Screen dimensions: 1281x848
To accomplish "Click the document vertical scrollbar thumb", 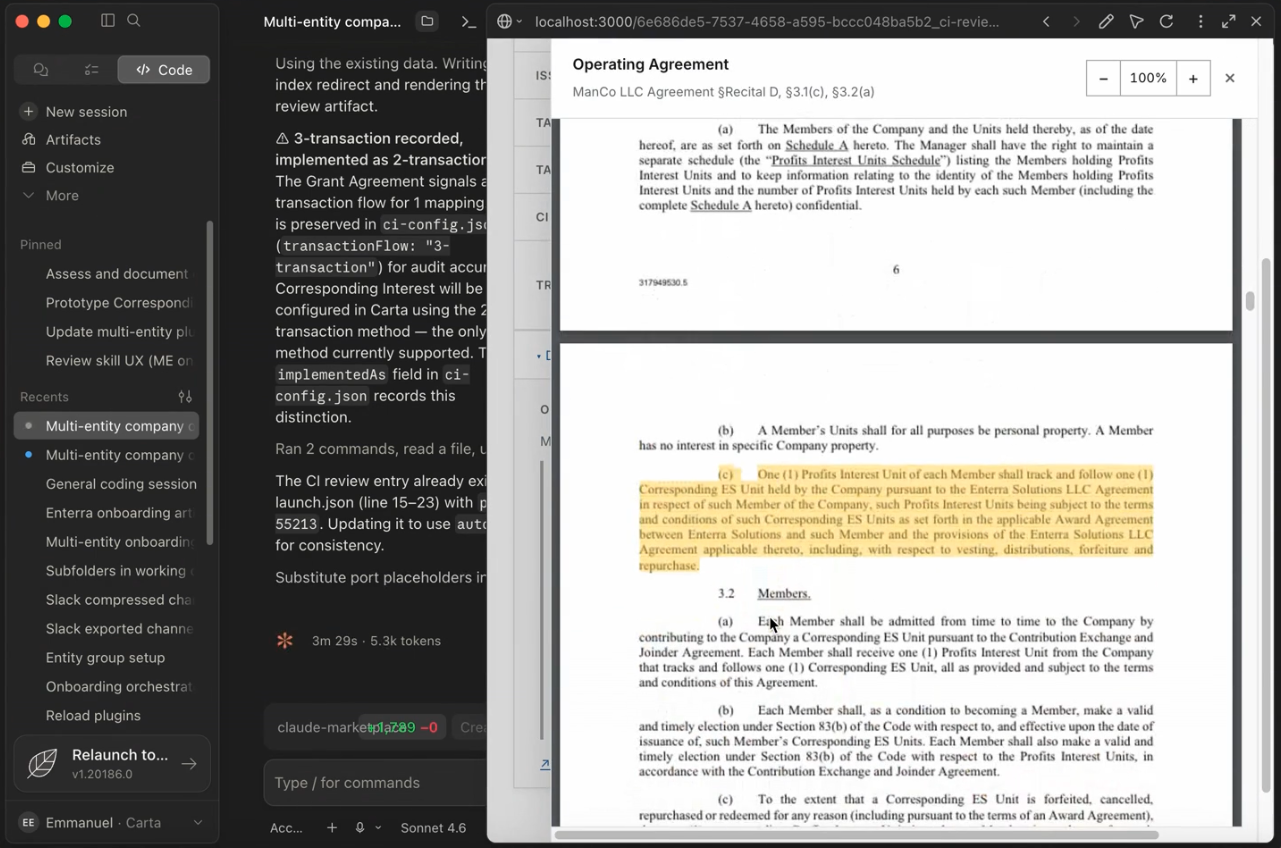I will (1249, 301).
